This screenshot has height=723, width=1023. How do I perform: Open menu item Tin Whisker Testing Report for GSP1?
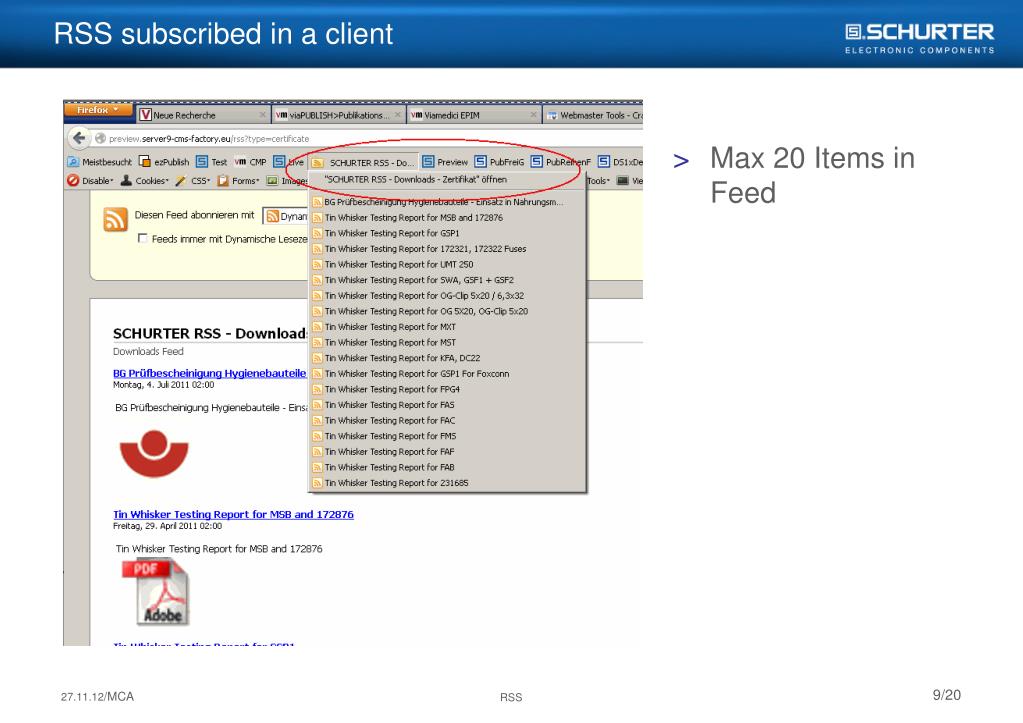tap(448, 234)
